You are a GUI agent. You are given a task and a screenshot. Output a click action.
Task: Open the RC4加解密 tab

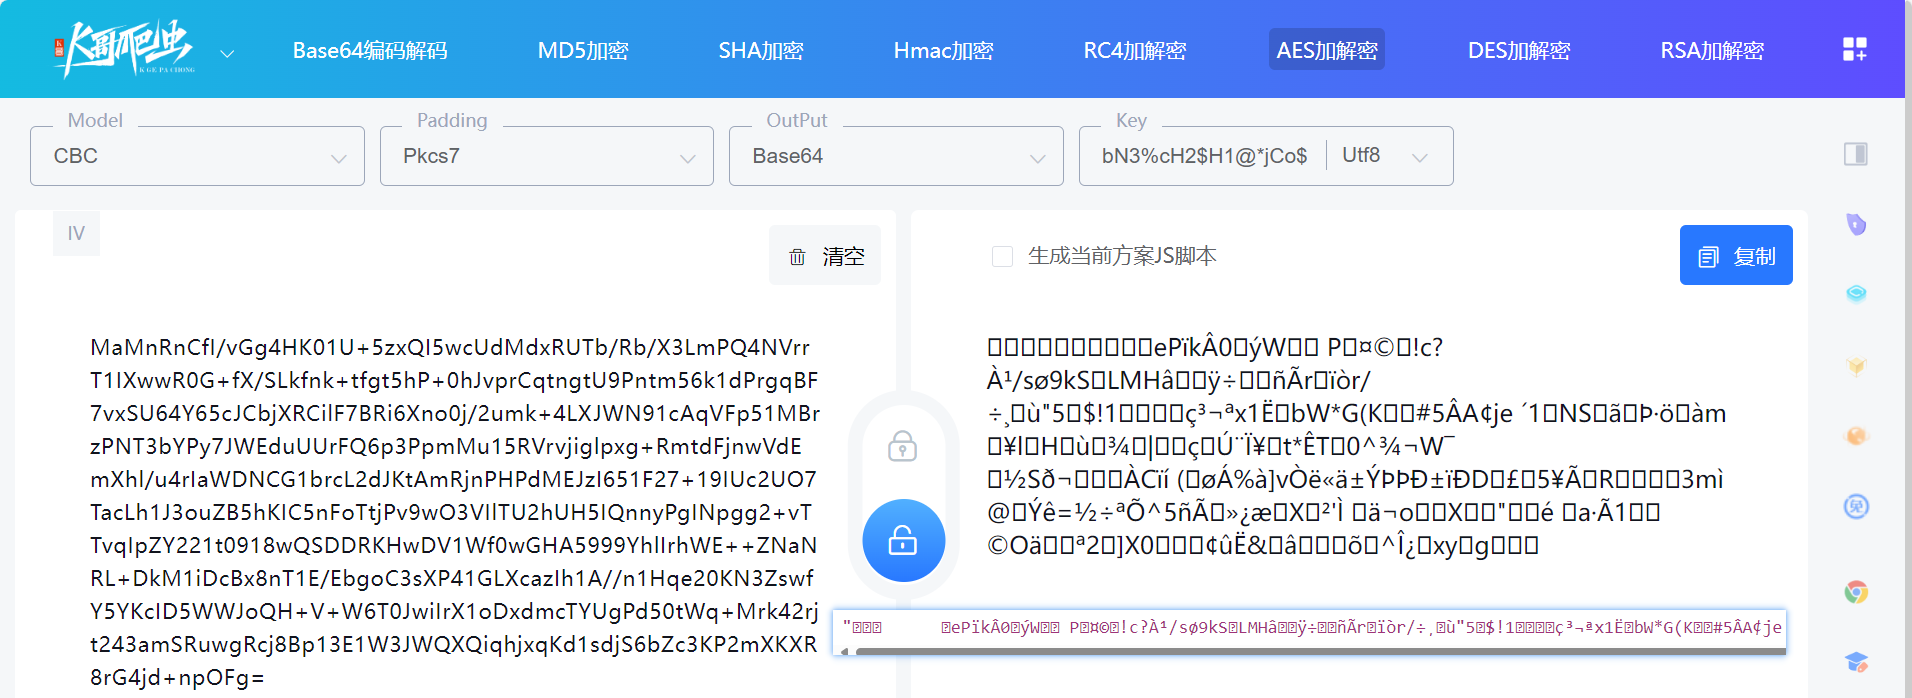[x=1135, y=50]
